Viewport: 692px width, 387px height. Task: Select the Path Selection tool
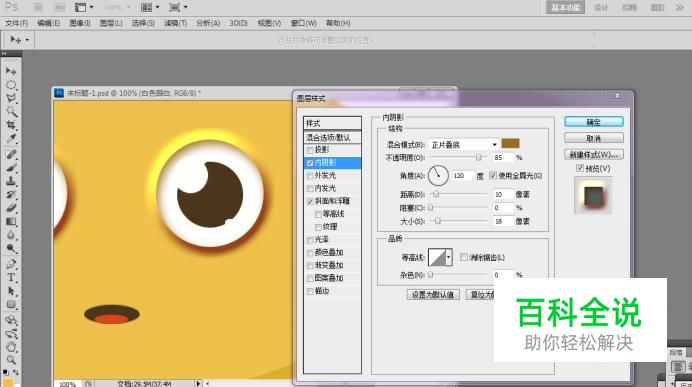pos(11,291)
